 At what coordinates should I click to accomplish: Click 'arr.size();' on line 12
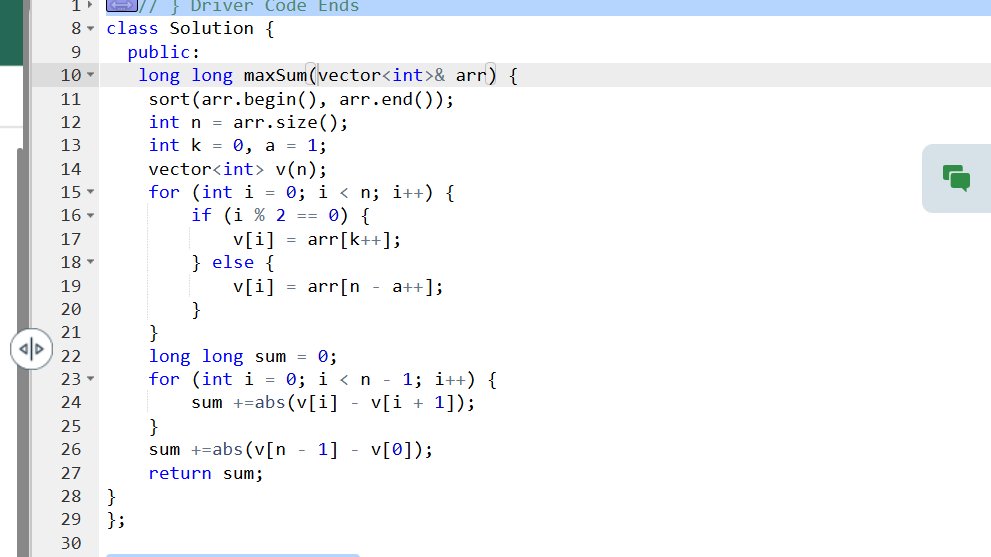click(291, 122)
